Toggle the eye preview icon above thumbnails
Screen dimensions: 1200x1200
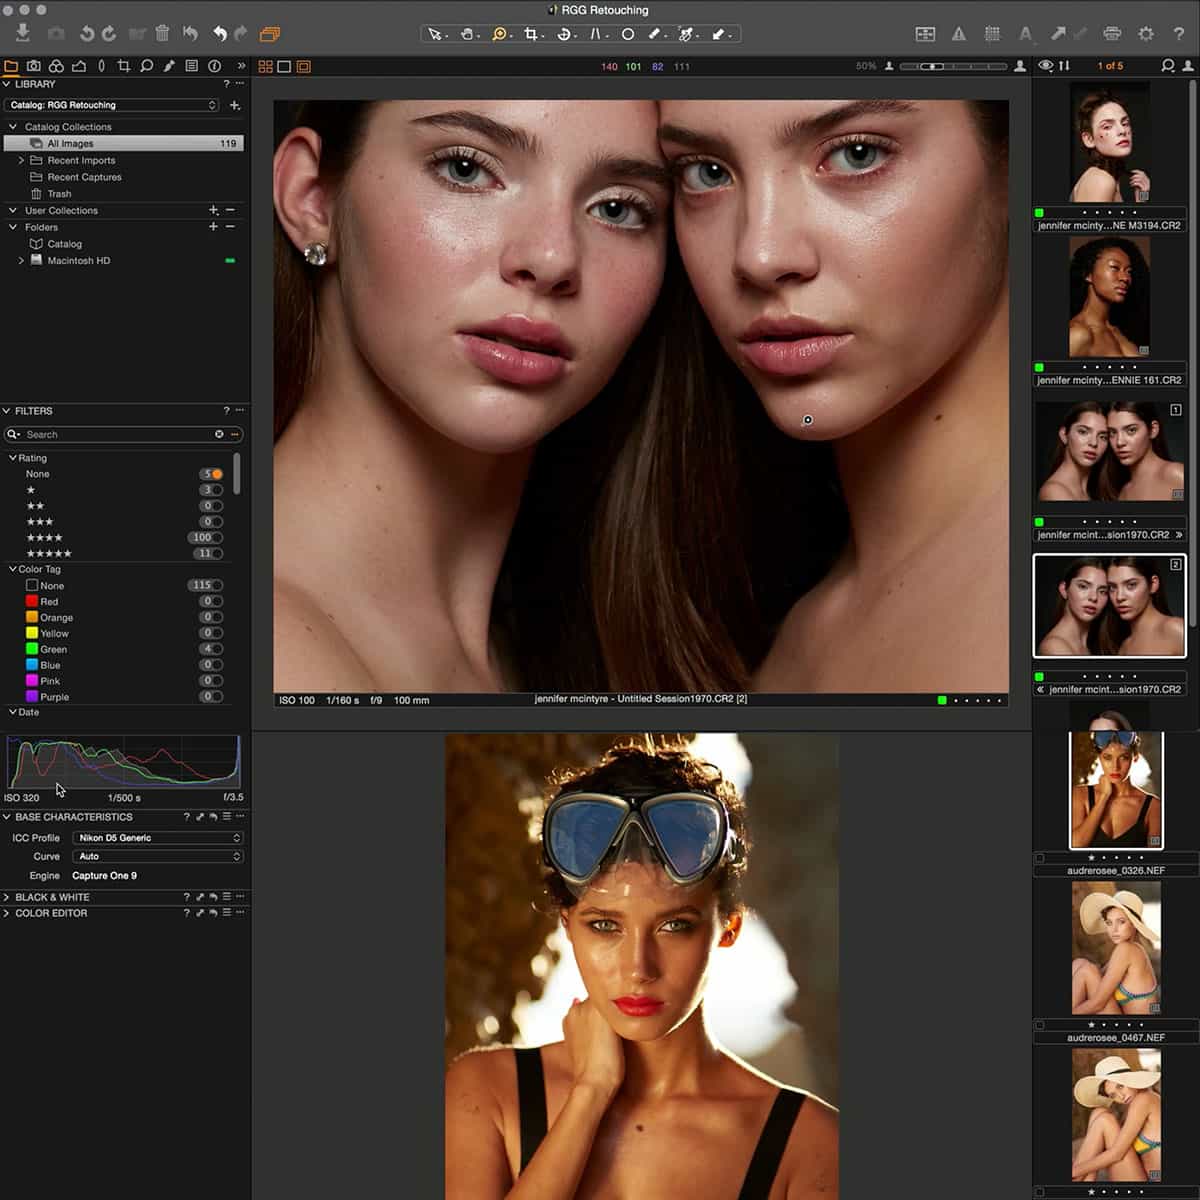[x=1048, y=65]
